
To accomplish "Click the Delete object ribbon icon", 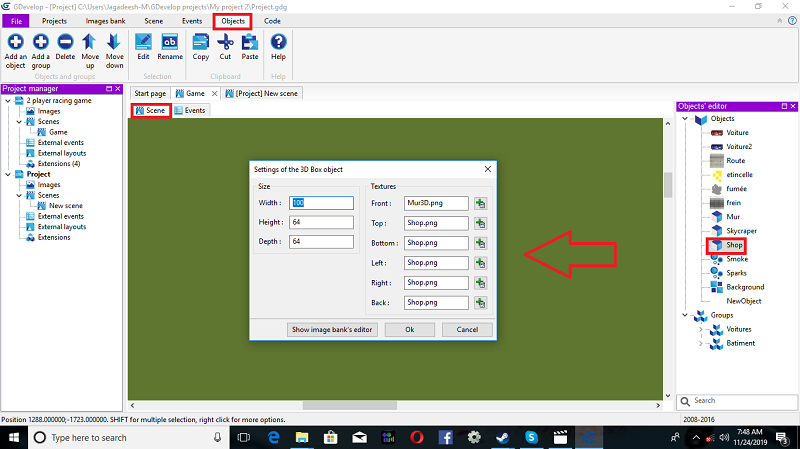I will coord(65,42).
